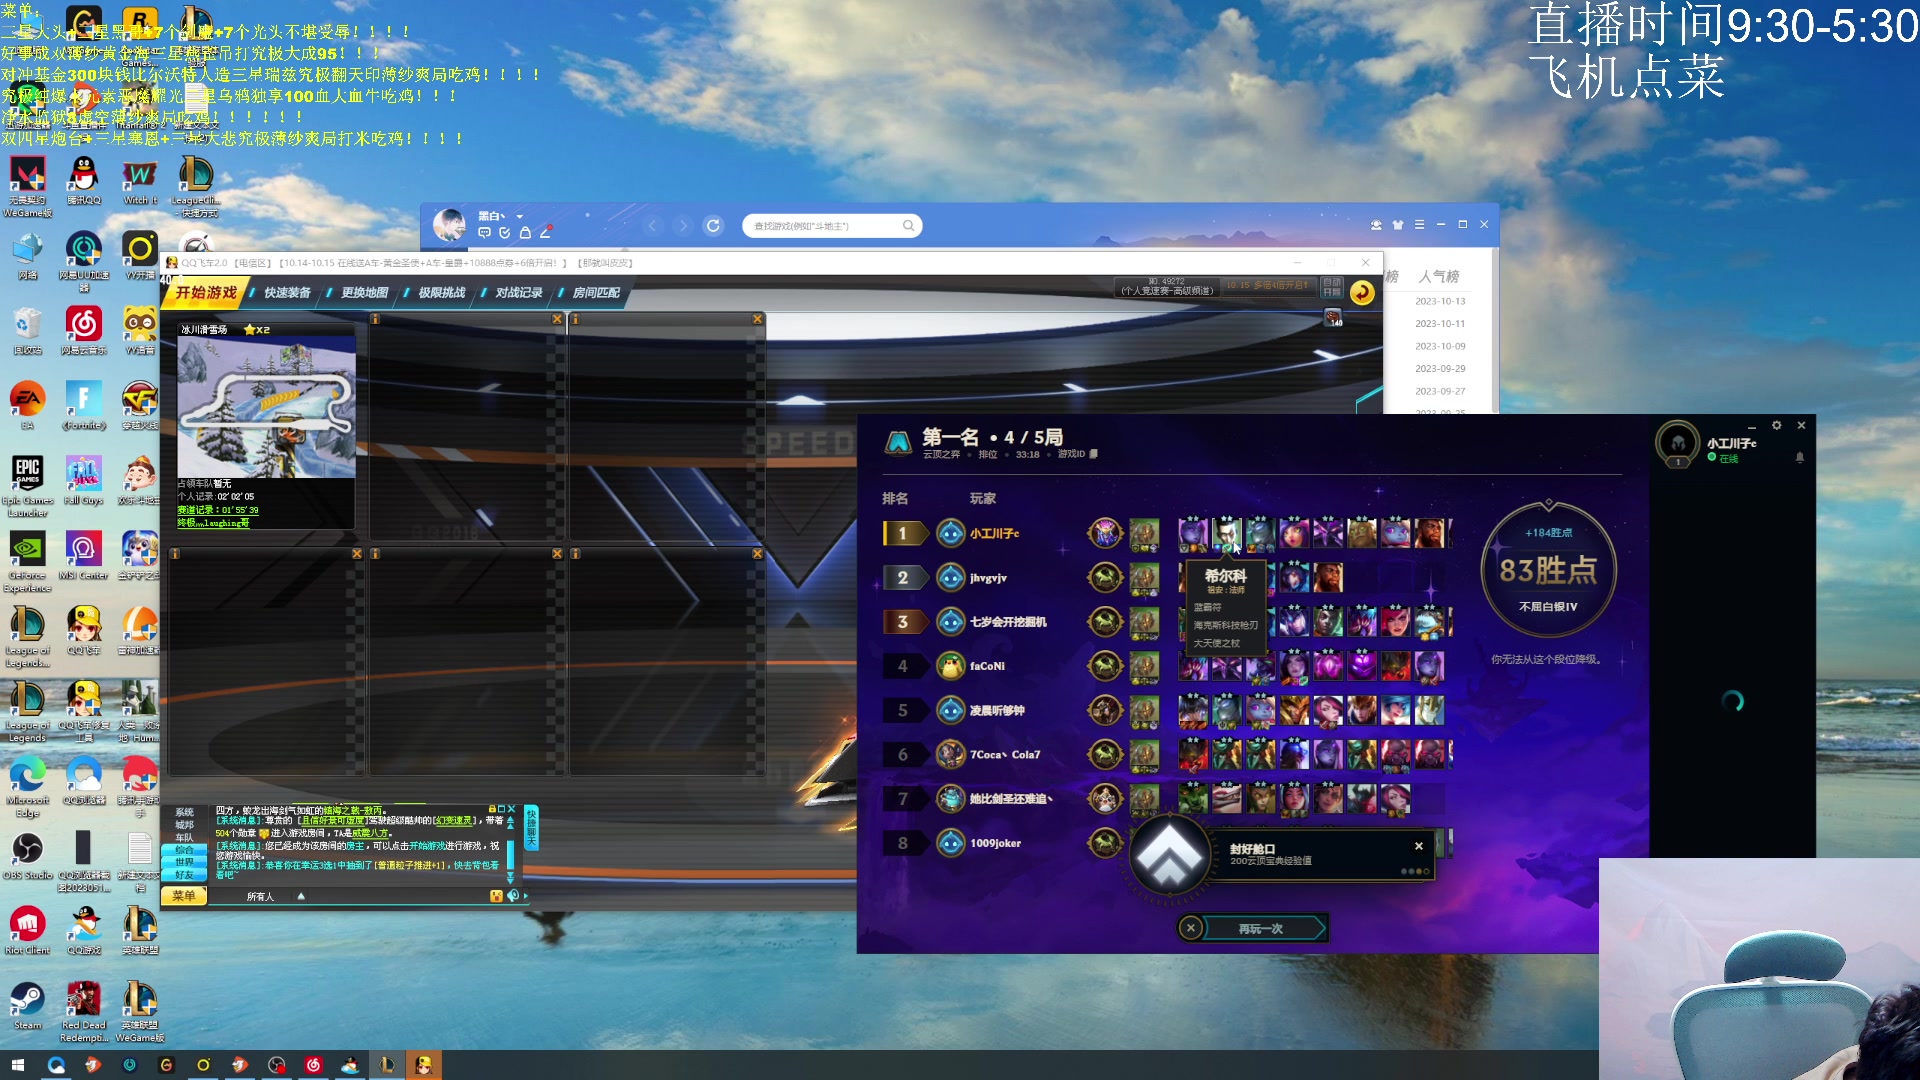The width and height of the screenshot is (1920, 1080).
Task: Click the 再玩一次 button
Action: click(1260, 929)
